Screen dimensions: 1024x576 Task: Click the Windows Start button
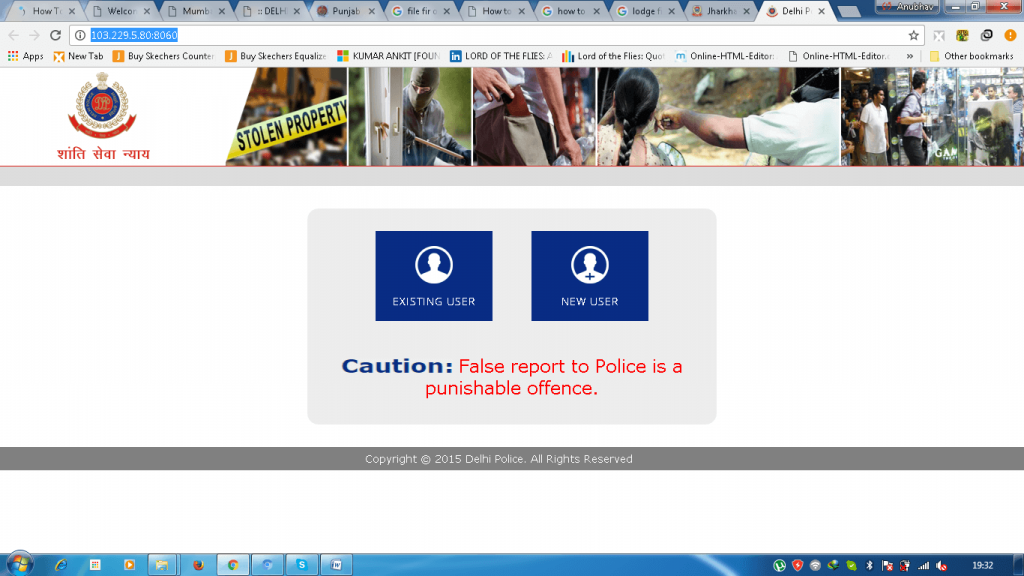pyautogui.click(x=19, y=564)
